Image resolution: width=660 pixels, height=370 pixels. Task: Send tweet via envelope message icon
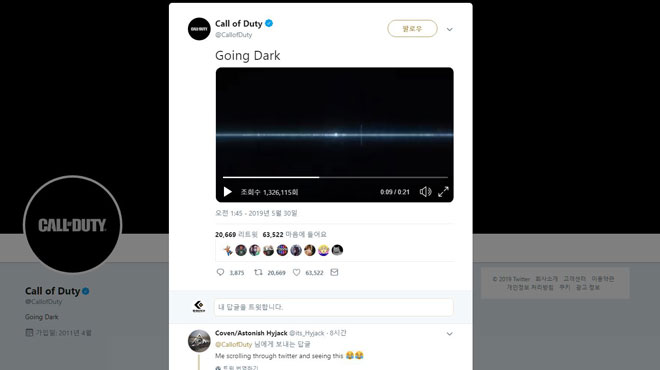(334, 272)
